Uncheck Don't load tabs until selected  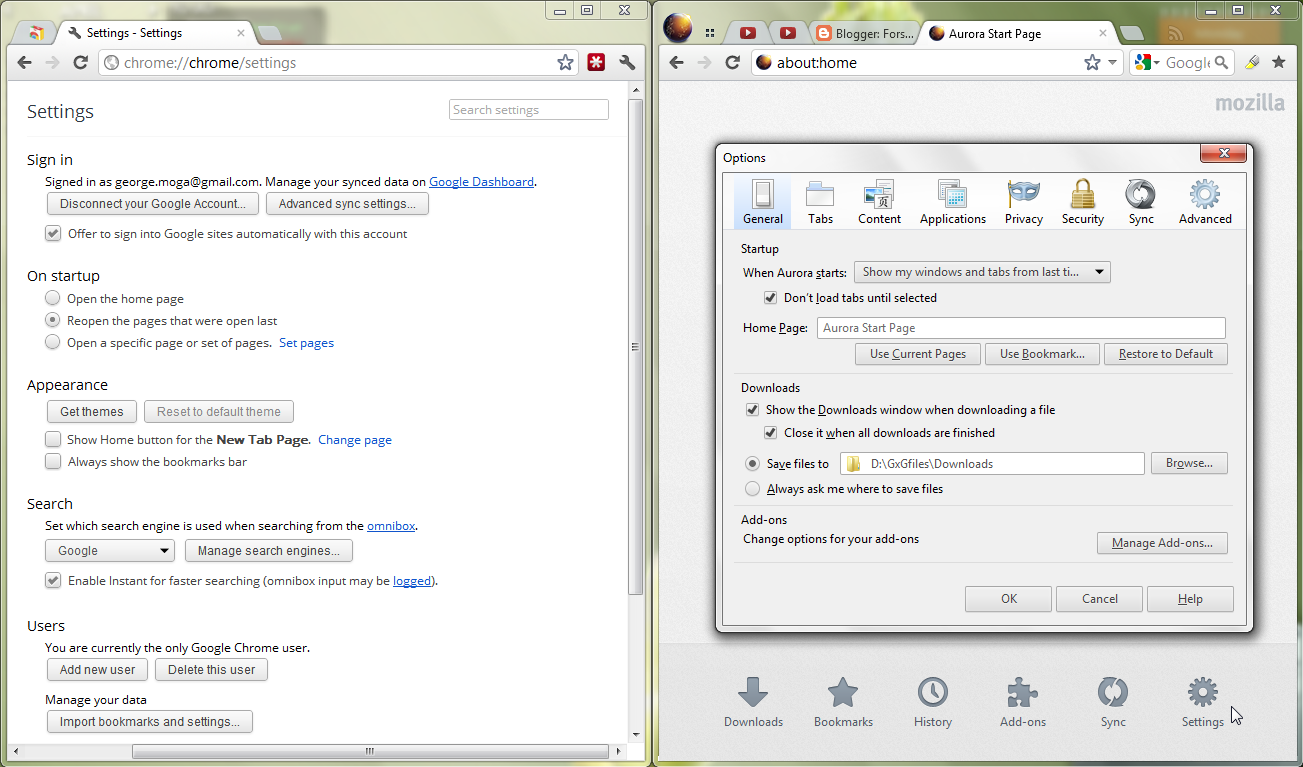point(770,298)
